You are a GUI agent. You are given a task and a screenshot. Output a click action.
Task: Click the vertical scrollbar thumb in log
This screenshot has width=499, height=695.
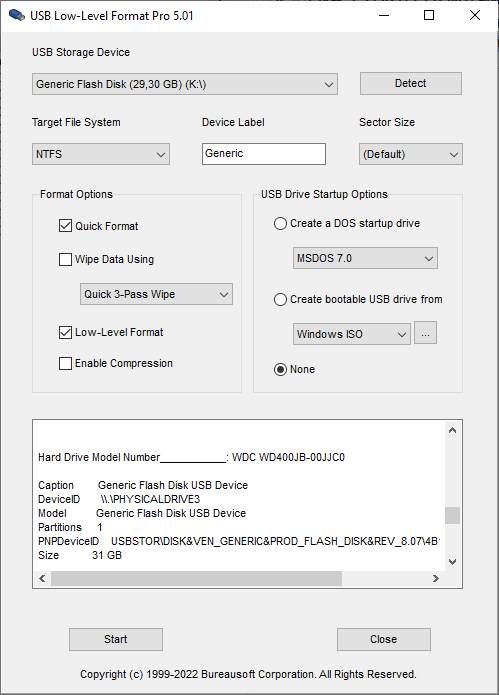452,515
